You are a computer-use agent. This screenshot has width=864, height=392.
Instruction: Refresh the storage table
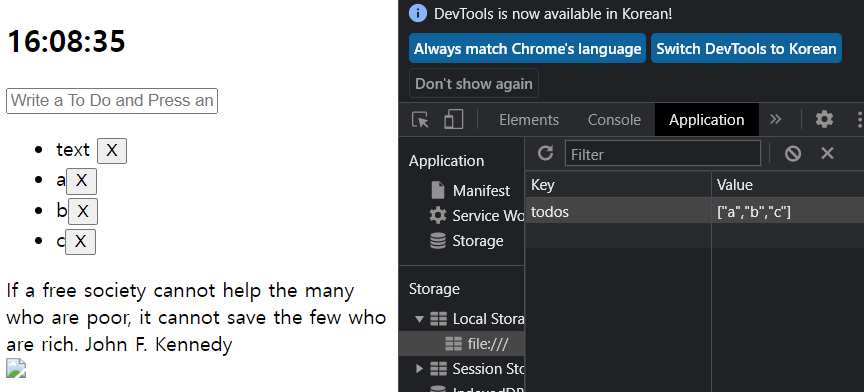[x=545, y=153]
